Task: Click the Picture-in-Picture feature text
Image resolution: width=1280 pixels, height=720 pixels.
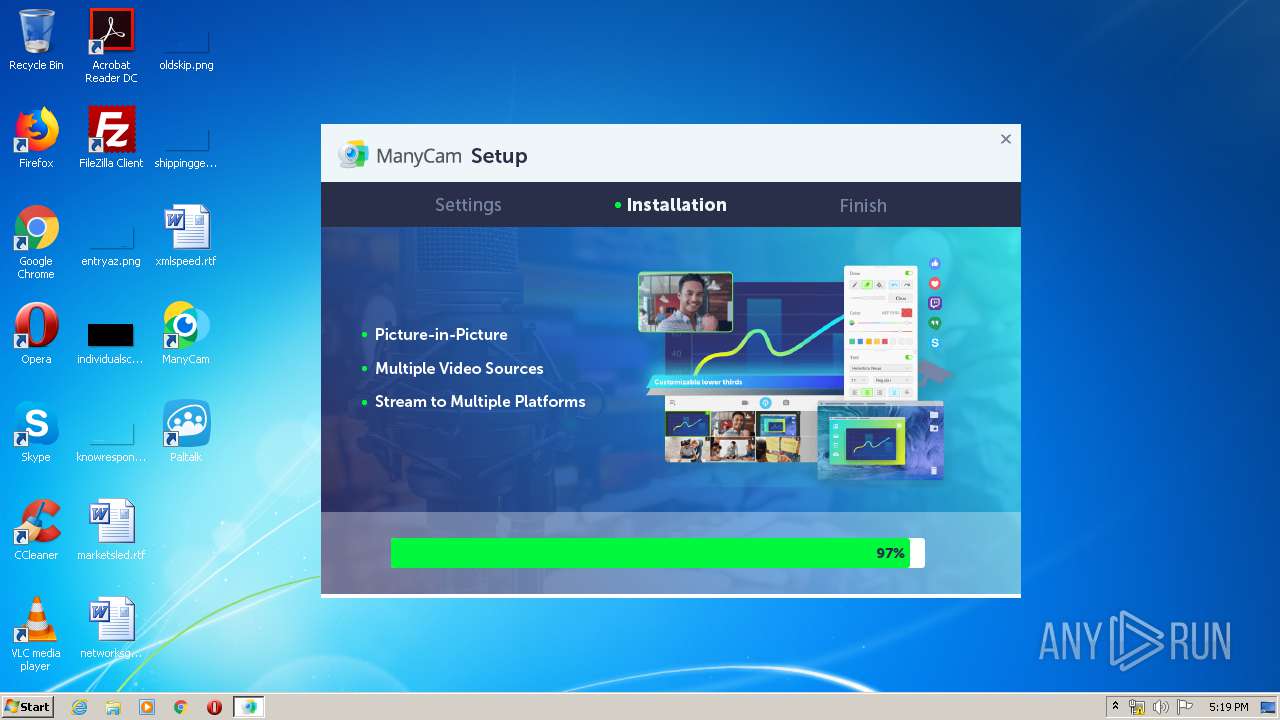Action: (441, 335)
